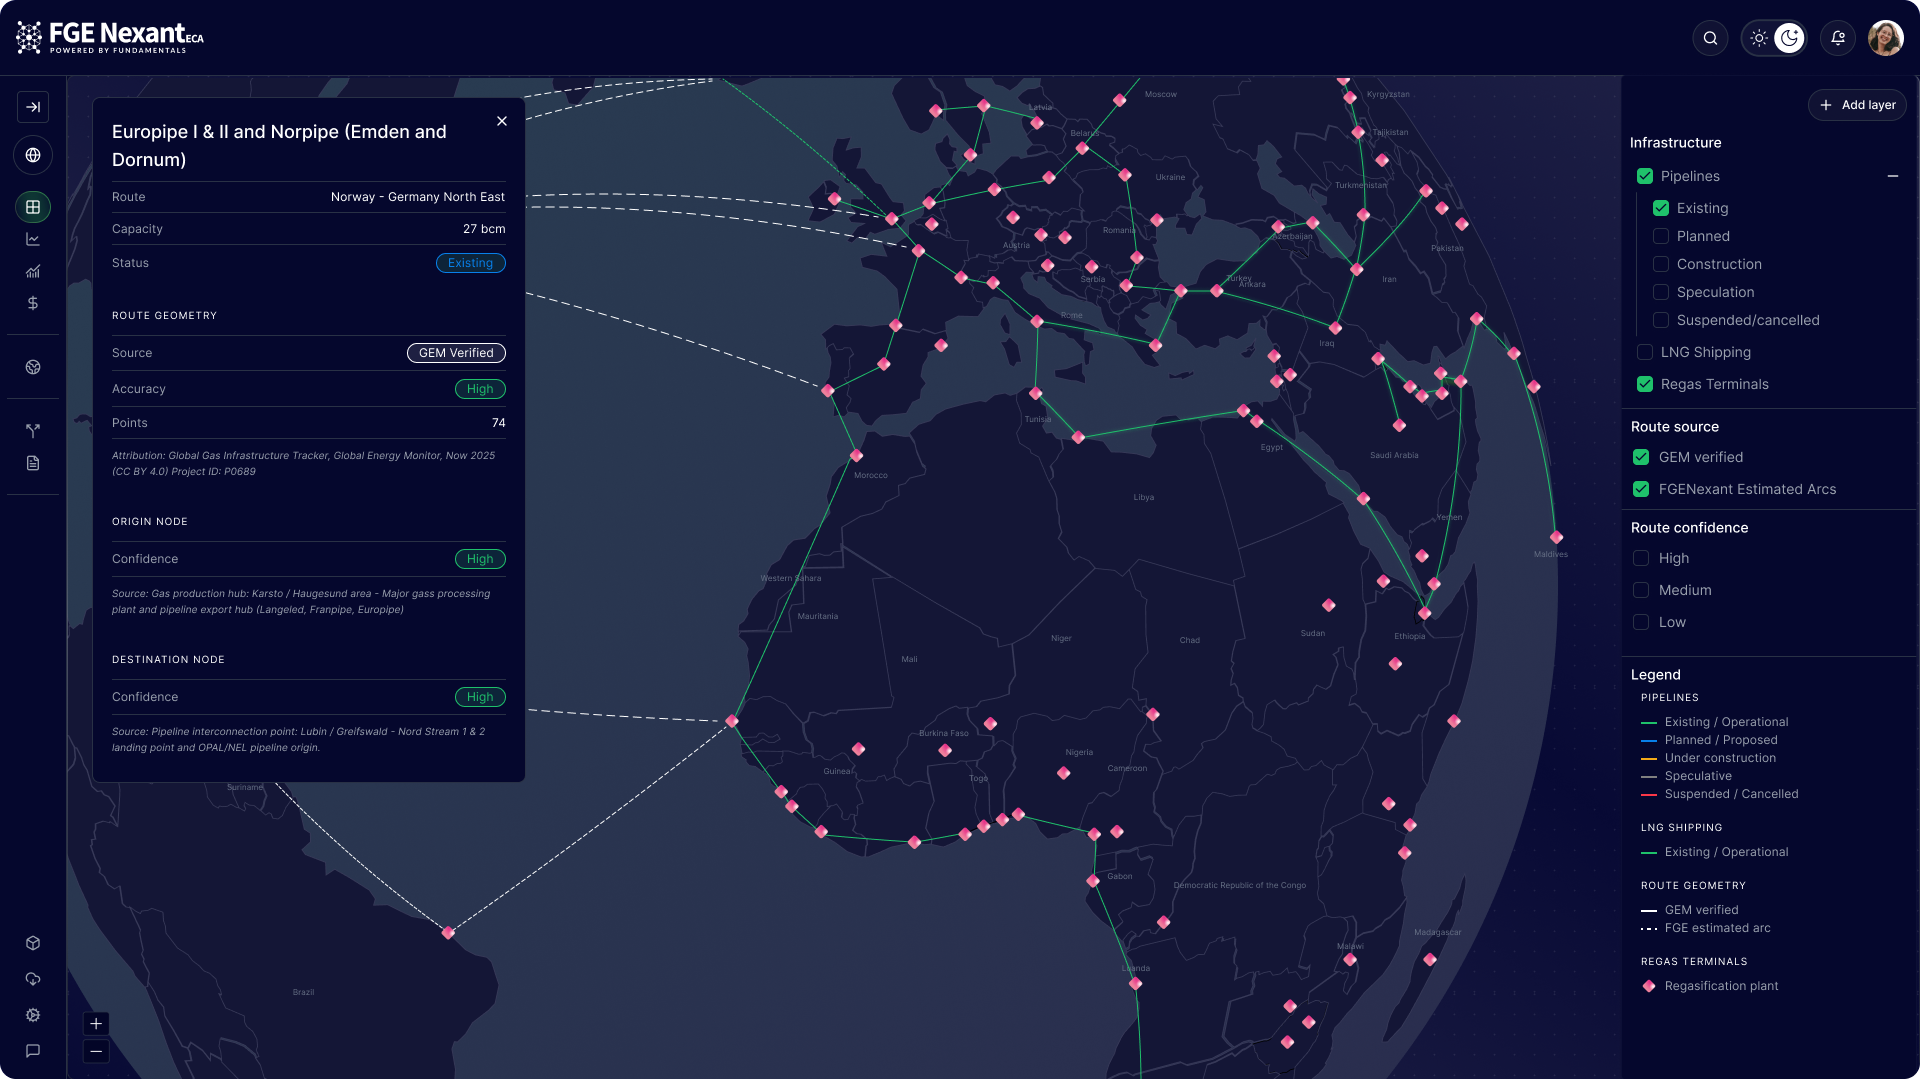The width and height of the screenshot is (1920, 1079).
Task: Click the 'Suspended / Cancelled' legend entry
Action: coord(1731,794)
